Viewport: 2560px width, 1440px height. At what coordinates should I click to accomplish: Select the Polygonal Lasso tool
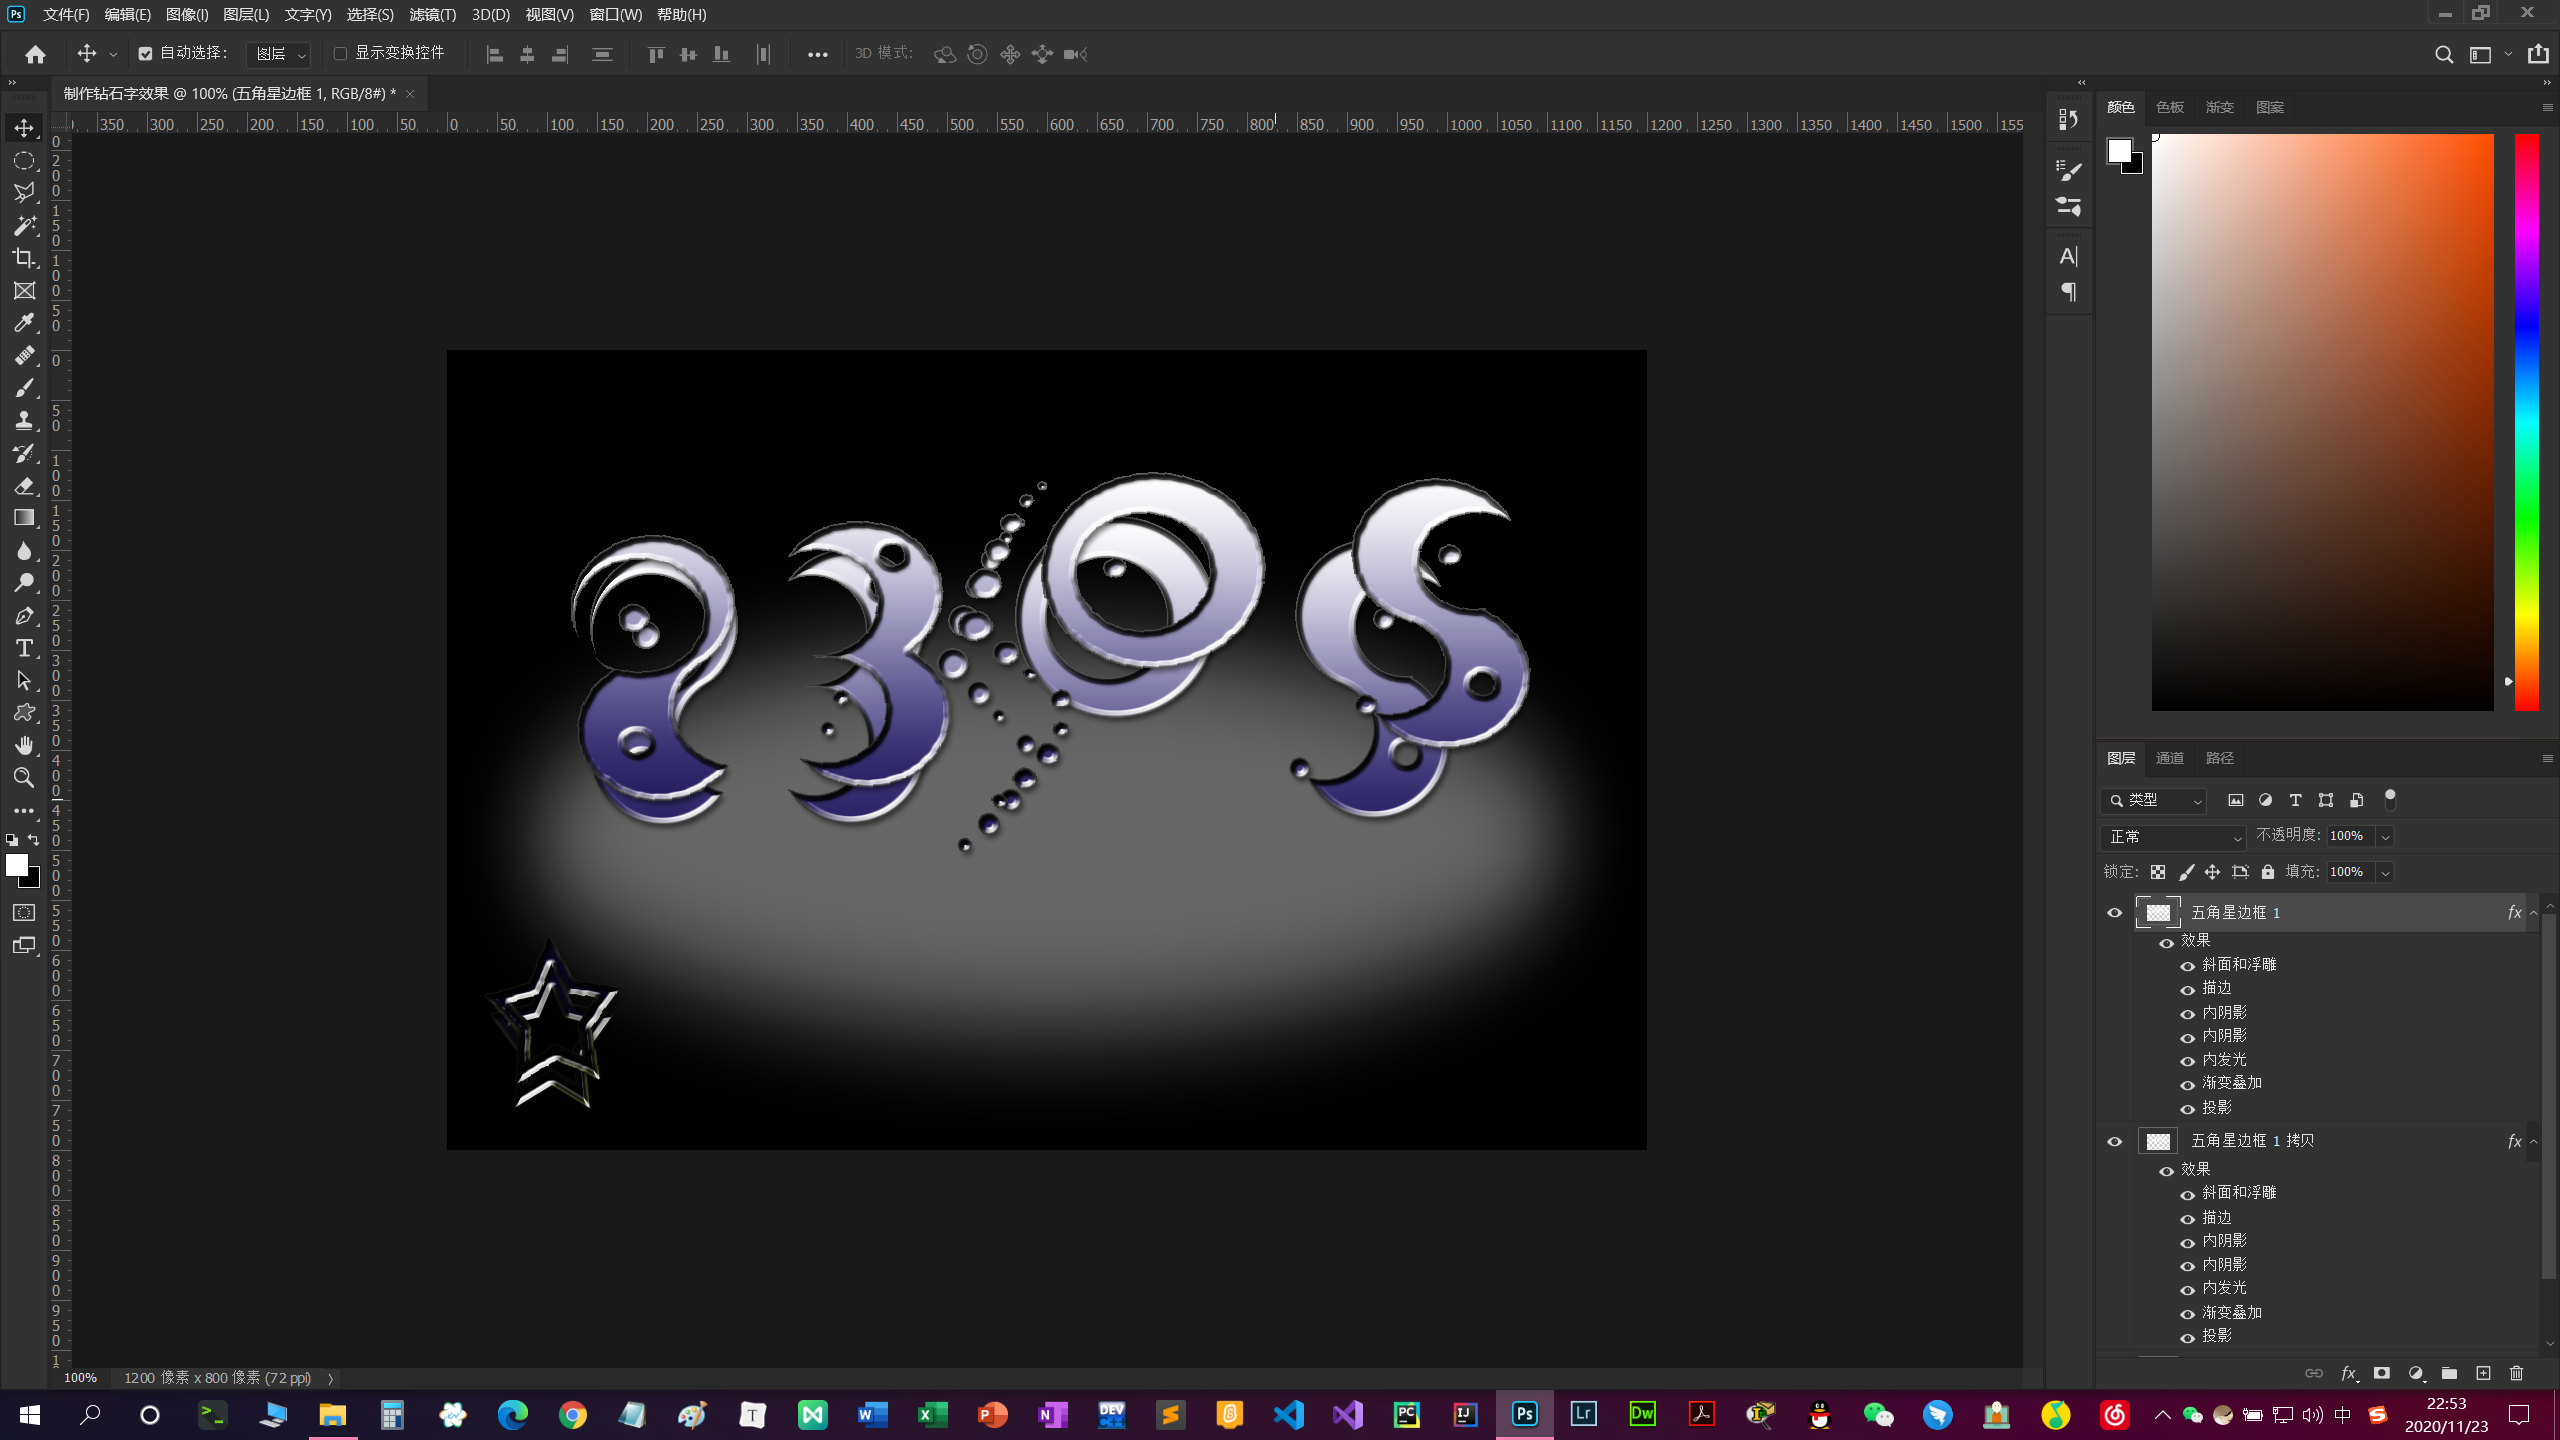(x=24, y=192)
